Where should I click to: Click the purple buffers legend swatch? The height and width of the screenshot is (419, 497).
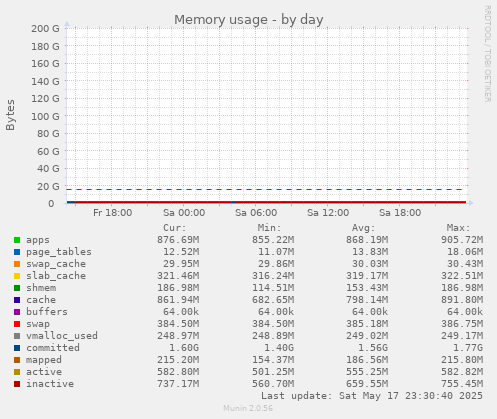(17, 312)
